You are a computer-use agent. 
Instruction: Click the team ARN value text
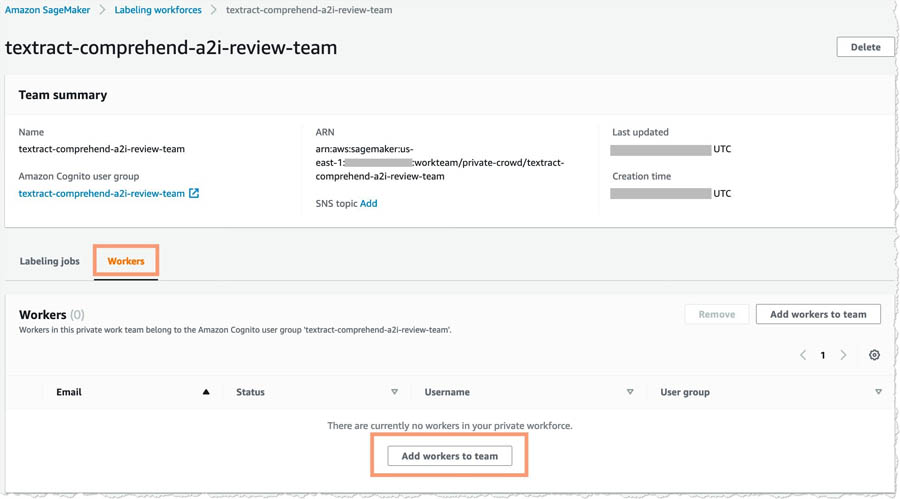tap(440, 163)
